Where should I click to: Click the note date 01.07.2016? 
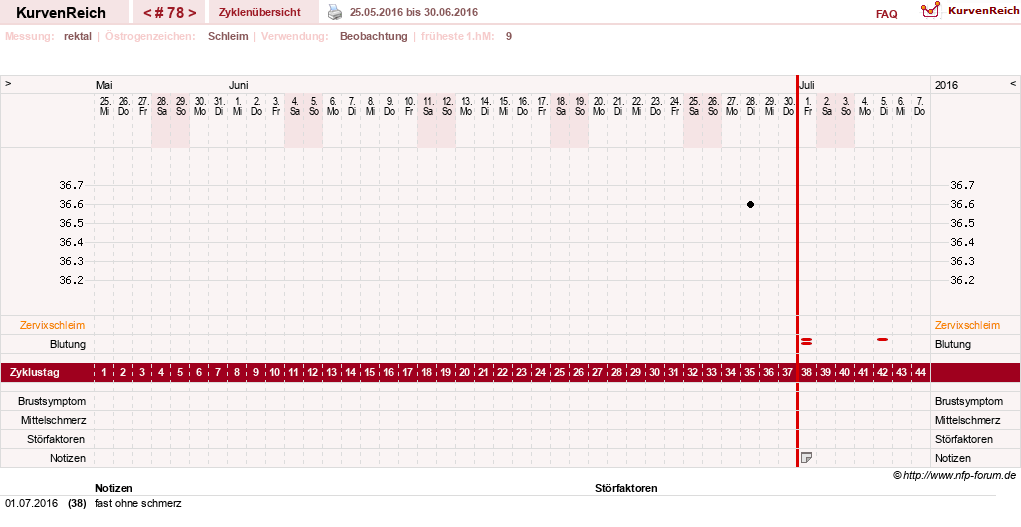31,504
